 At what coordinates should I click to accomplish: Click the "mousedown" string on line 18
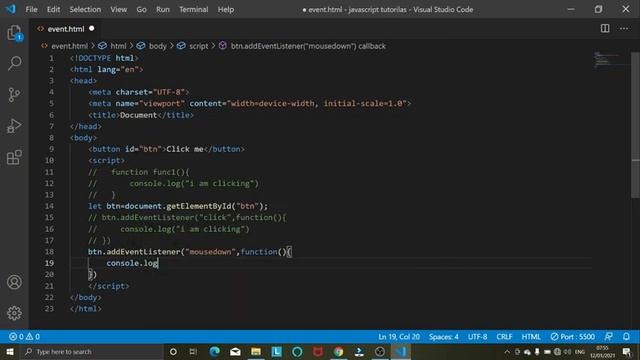click(x=210, y=252)
